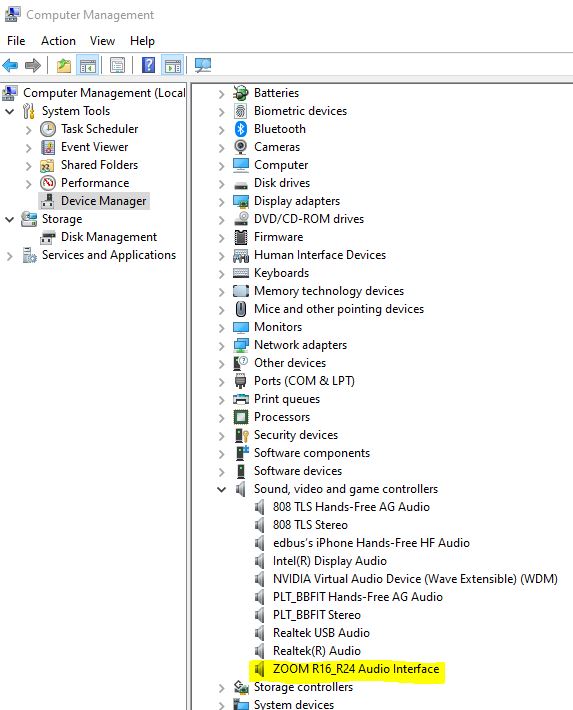Screen dimensions: 573x710
Task: Open the Action menu
Action: click(x=58, y=41)
